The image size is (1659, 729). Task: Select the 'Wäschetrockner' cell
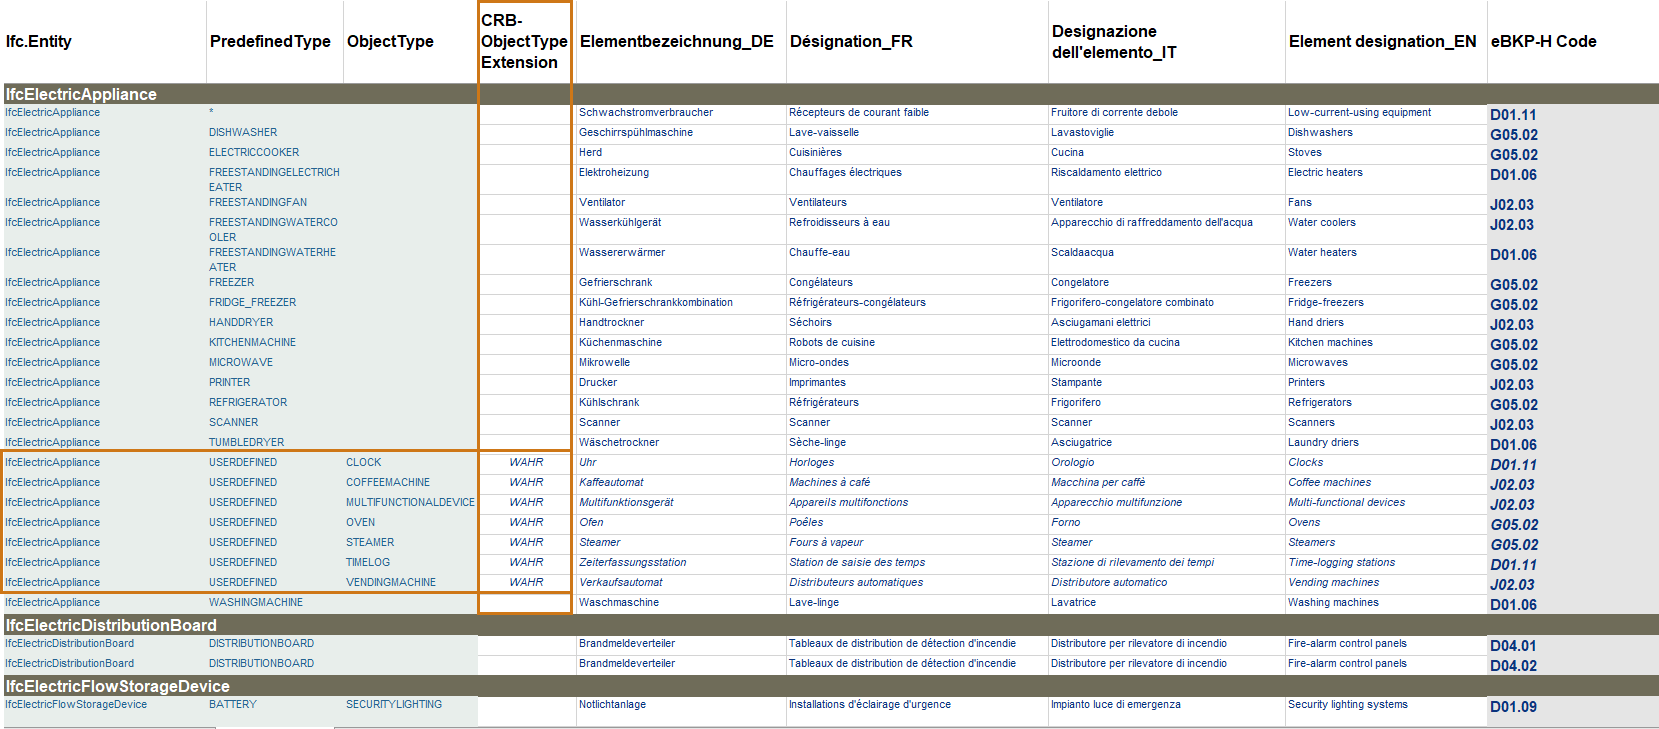point(619,442)
